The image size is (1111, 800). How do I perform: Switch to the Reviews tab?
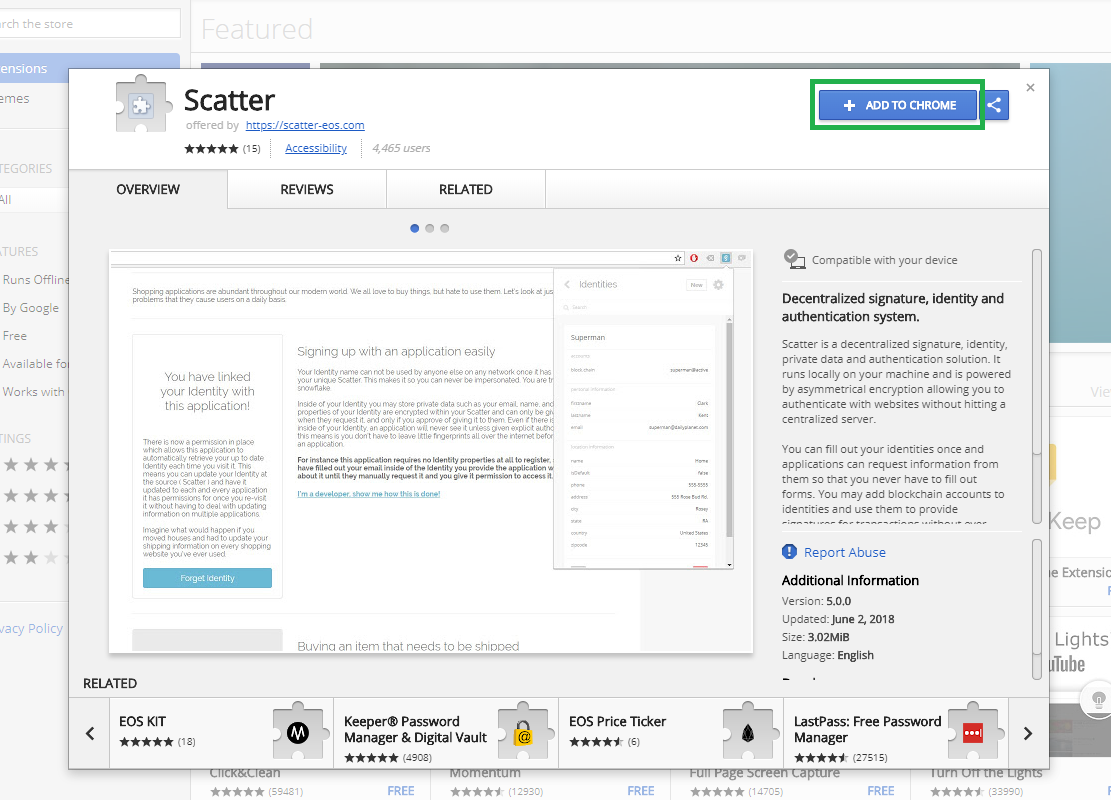click(307, 189)
